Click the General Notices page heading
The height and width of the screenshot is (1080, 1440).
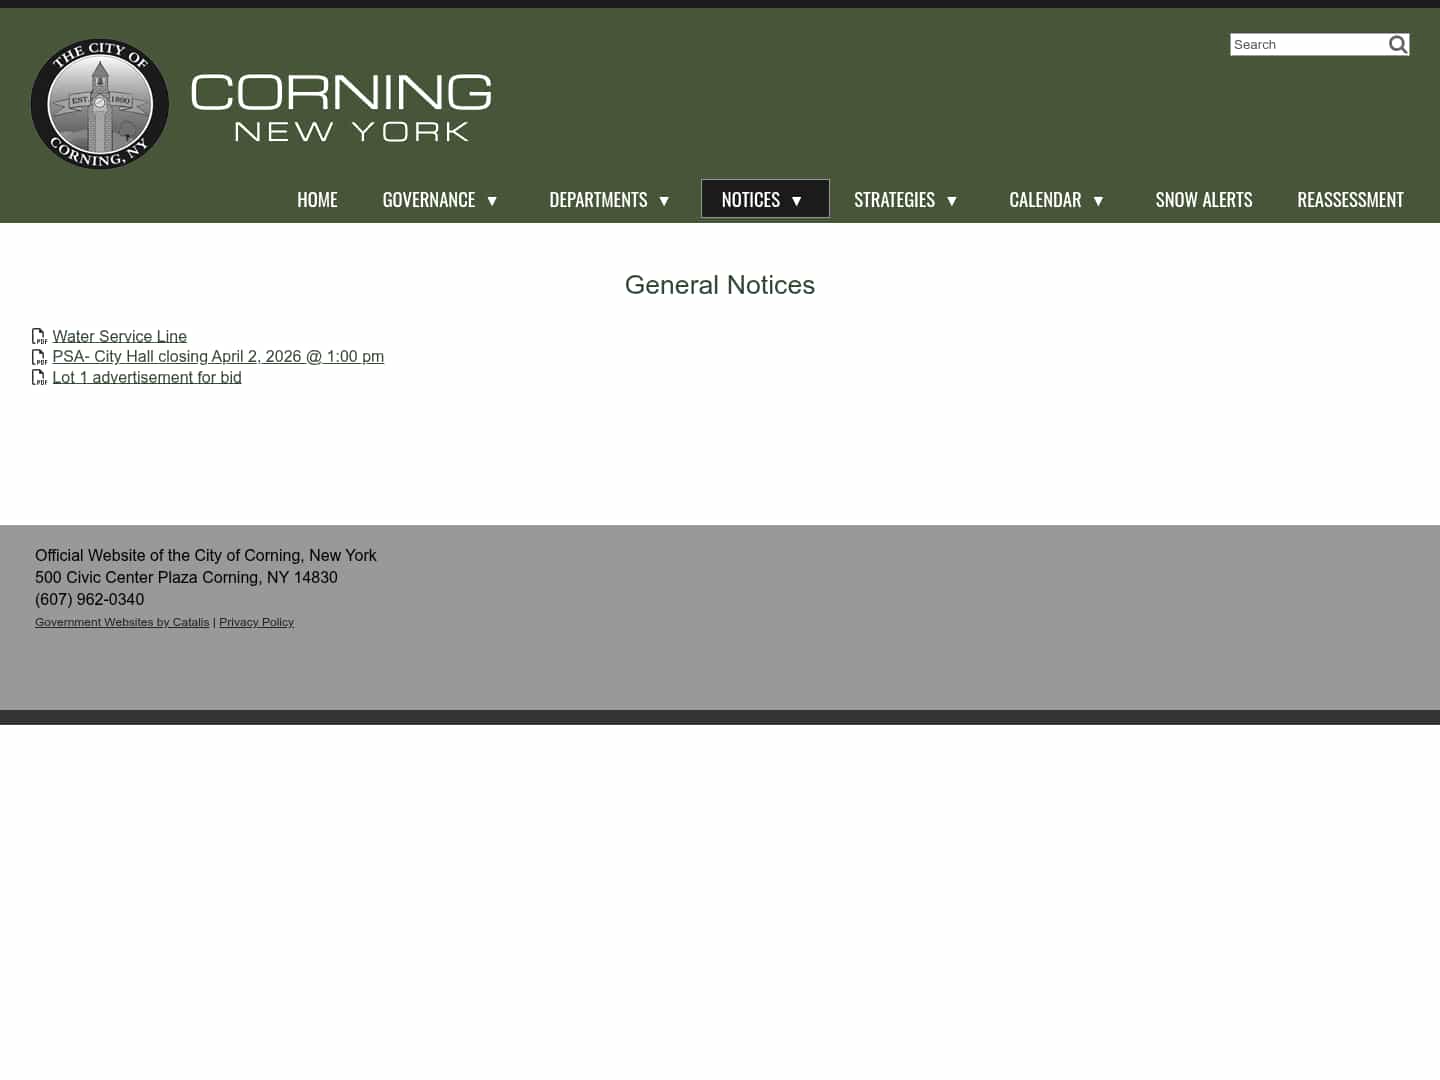(x=719, y=285)
